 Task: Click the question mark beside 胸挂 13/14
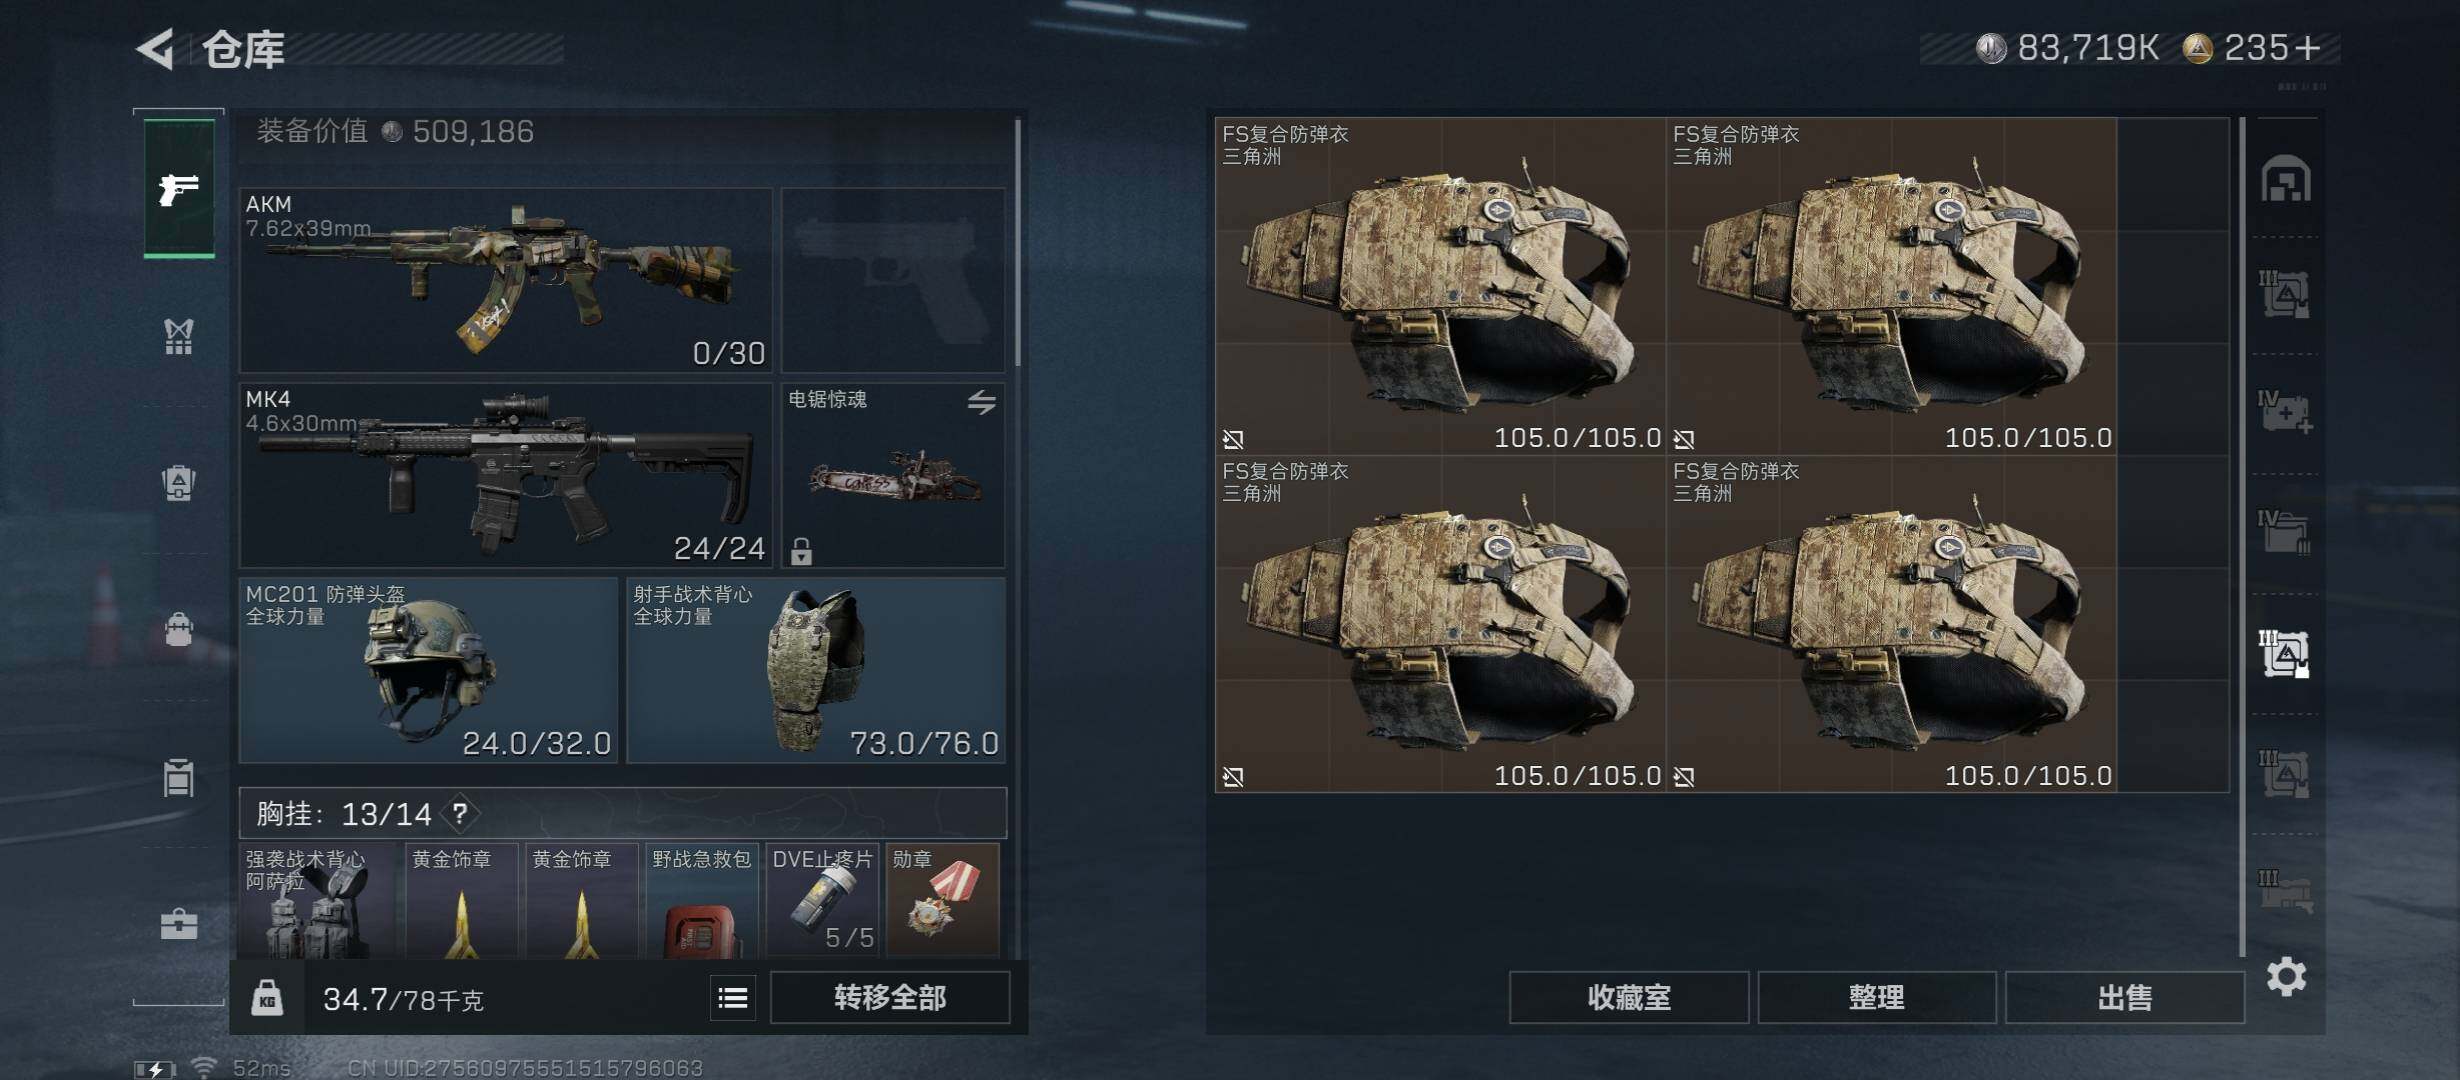tap(460, 813)
